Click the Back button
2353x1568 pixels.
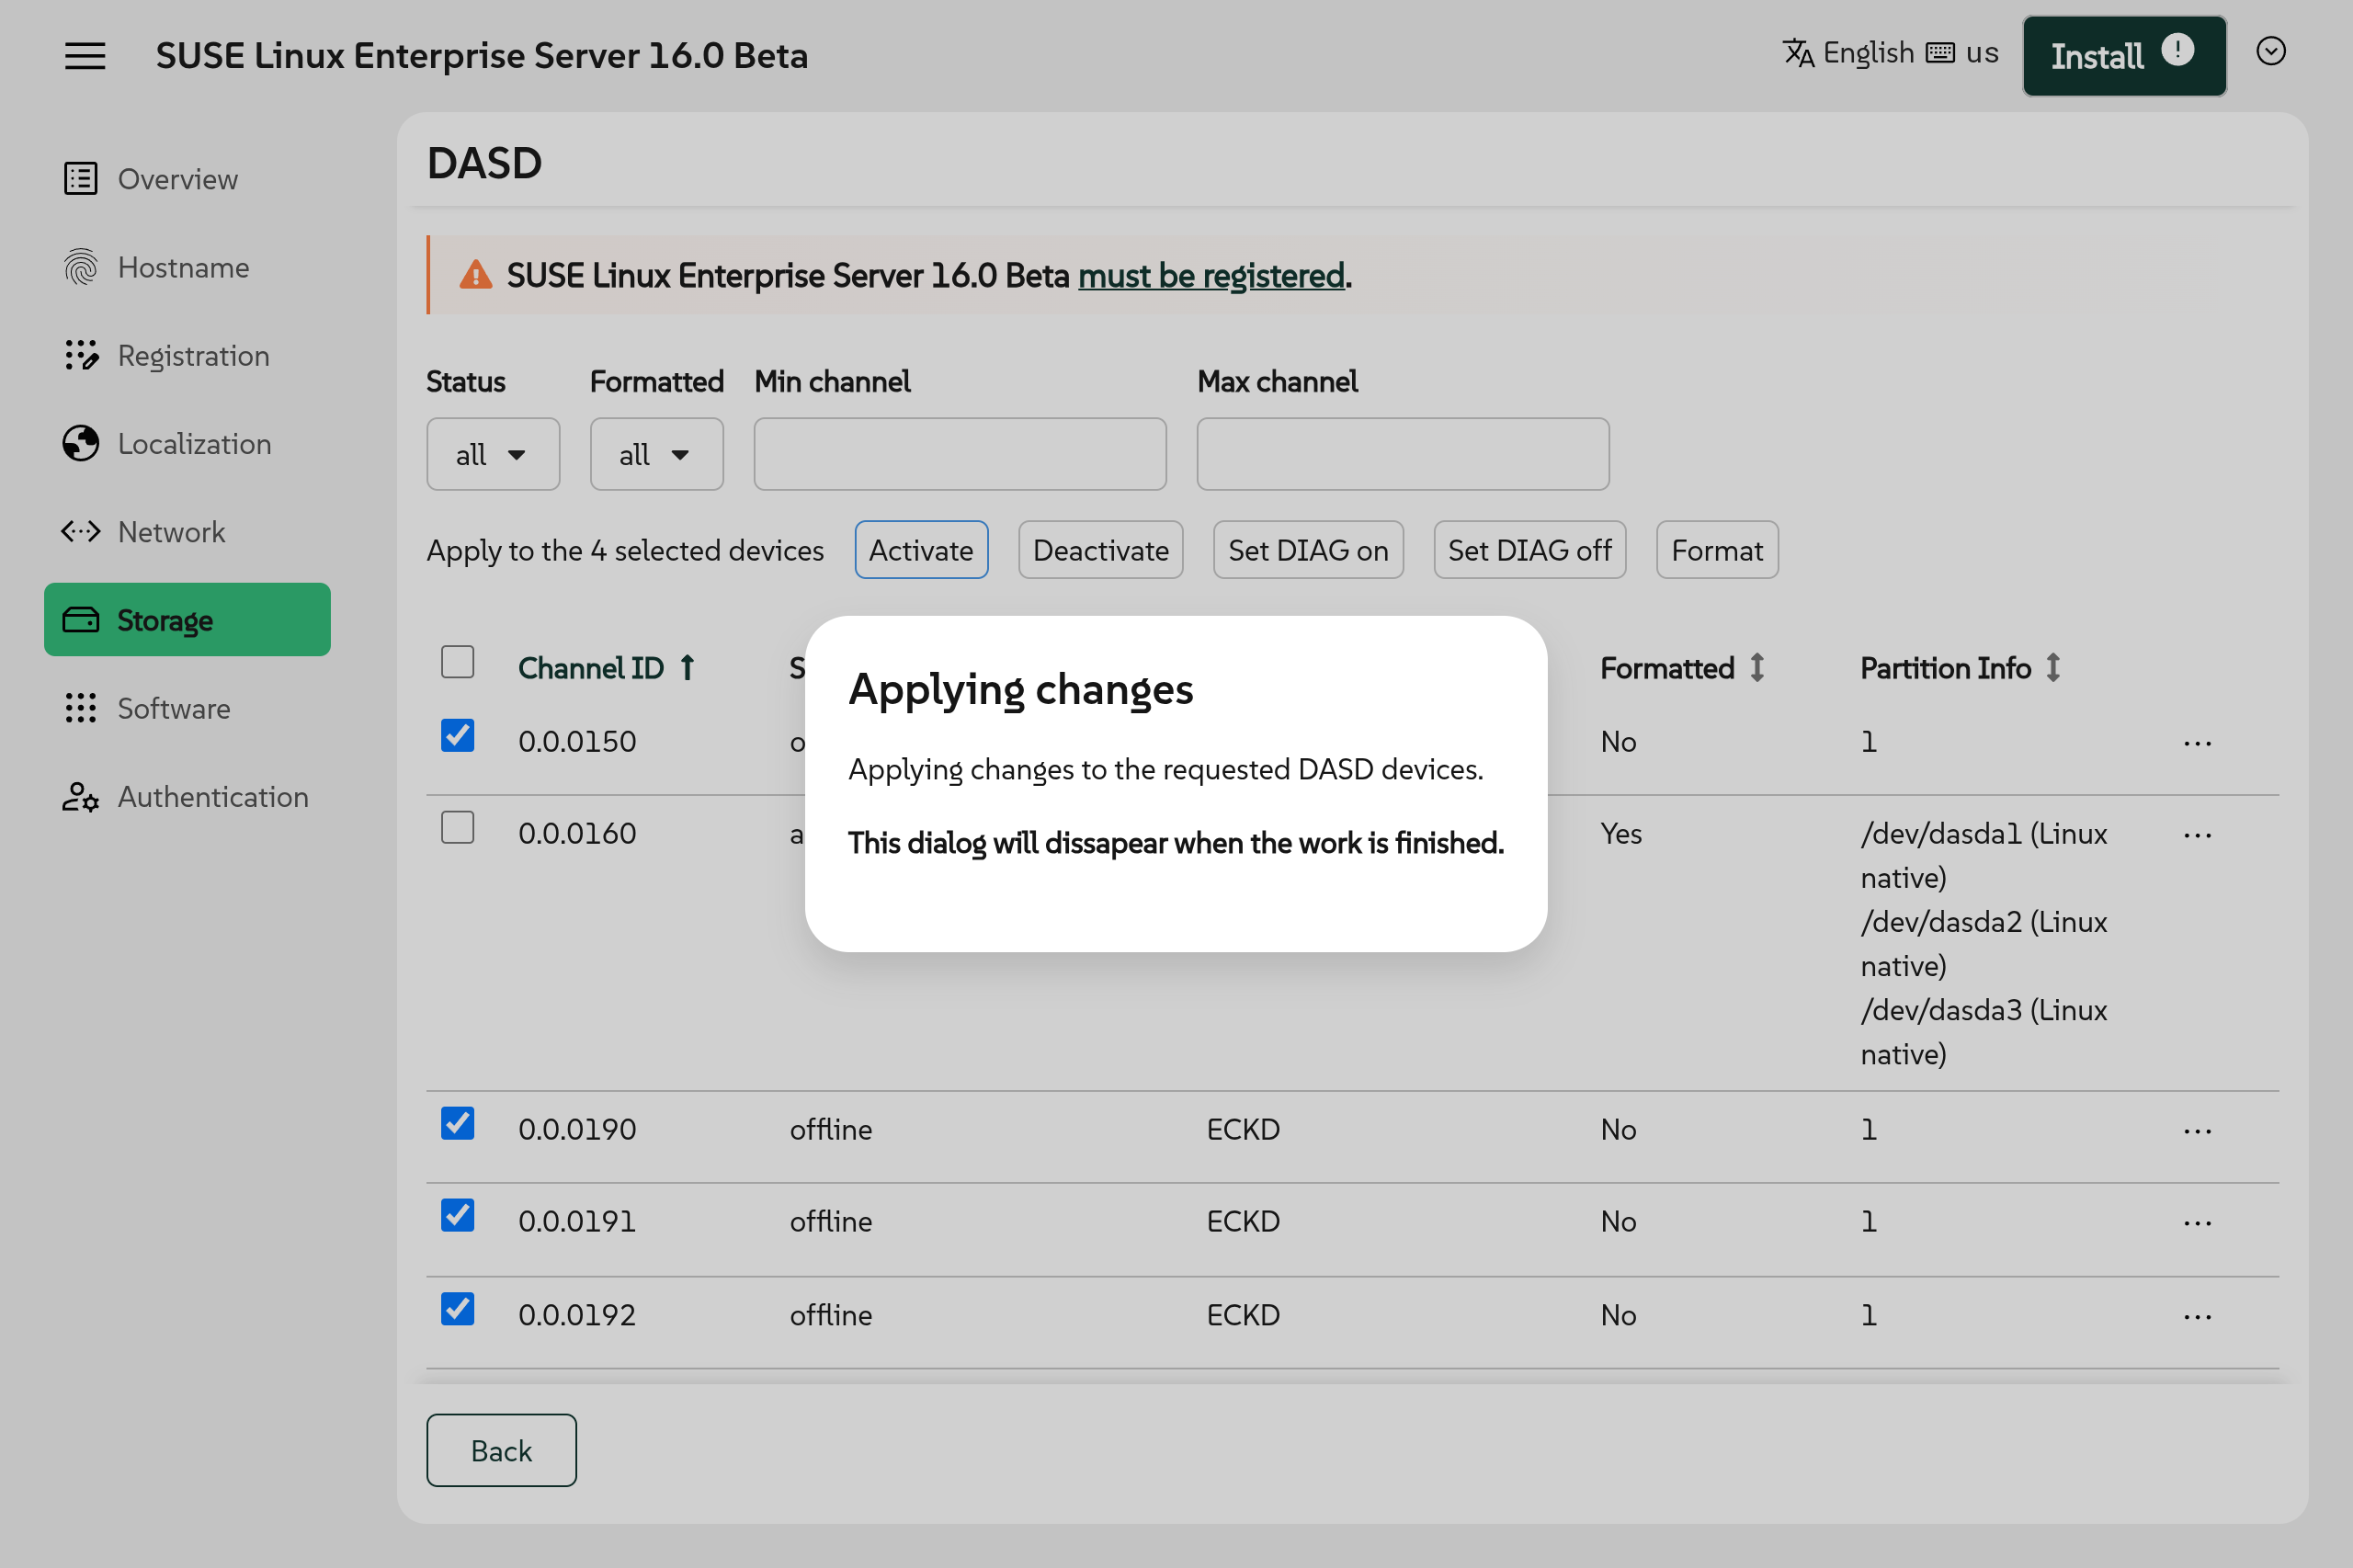pos(501,1449)
